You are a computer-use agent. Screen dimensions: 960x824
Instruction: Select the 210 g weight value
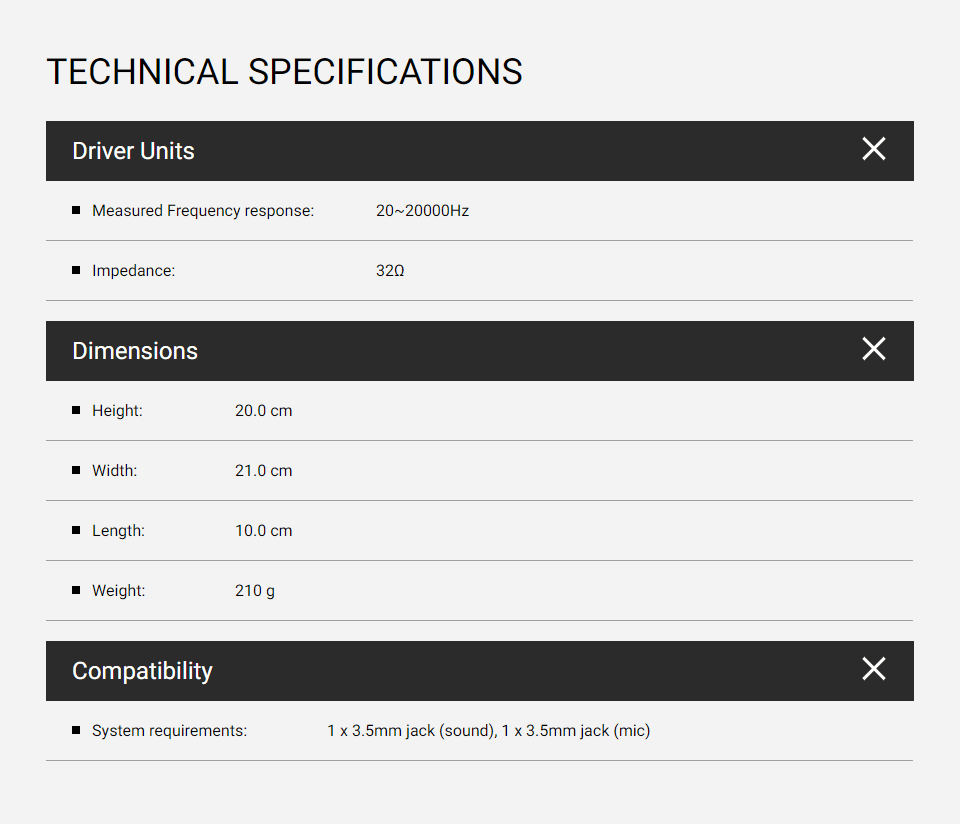[x=254, y=591]
